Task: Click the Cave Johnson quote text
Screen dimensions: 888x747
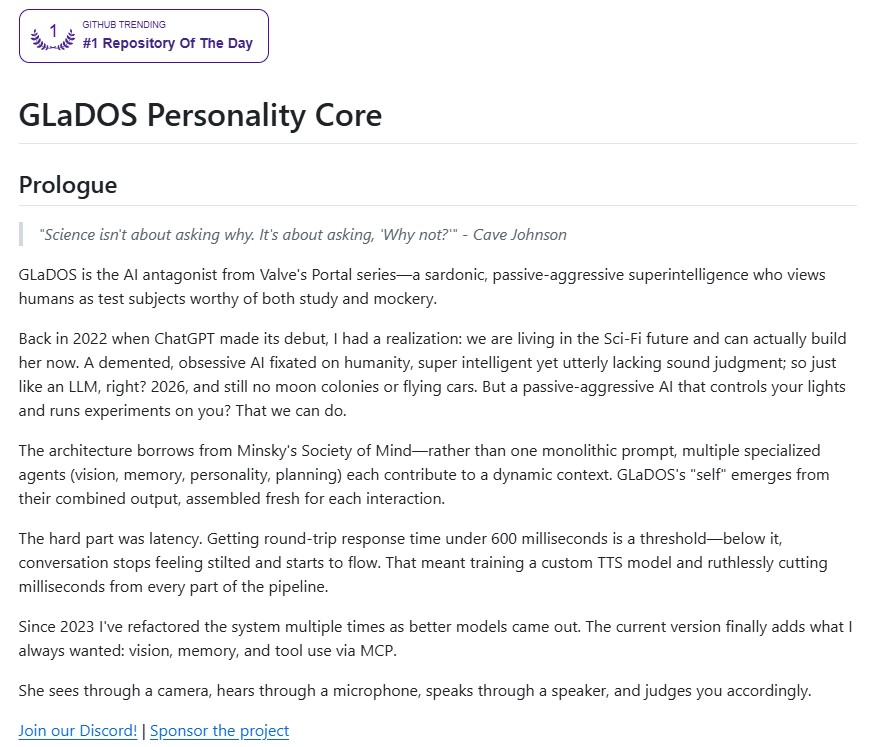Action: (x=302, y=235)
